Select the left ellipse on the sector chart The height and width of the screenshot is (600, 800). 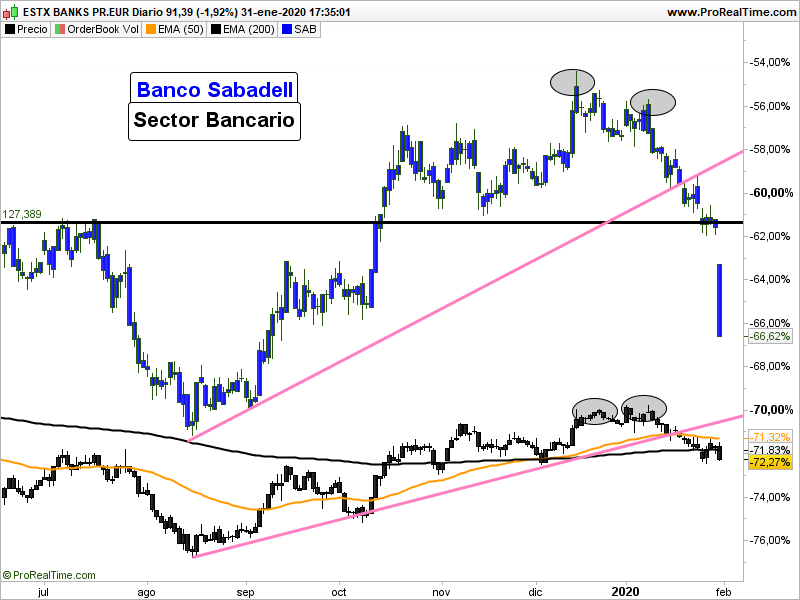pyautogui.click(x=595, y=409)
